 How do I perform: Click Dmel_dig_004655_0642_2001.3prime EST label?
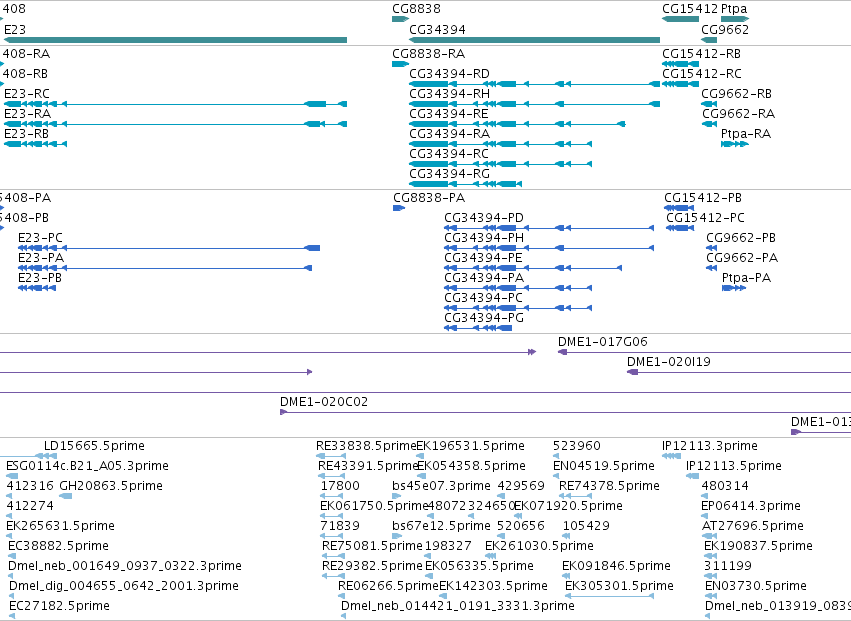tap(124, 586)
